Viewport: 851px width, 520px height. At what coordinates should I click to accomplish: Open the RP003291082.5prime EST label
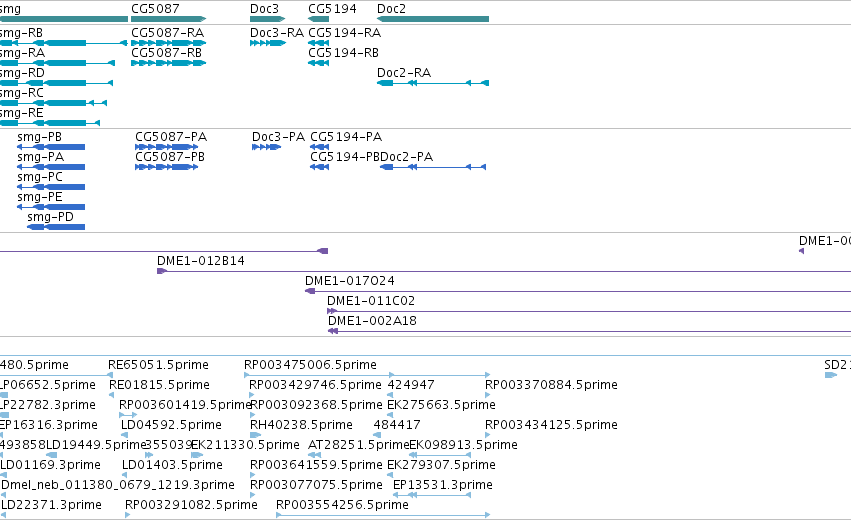(x=191, y=505)
